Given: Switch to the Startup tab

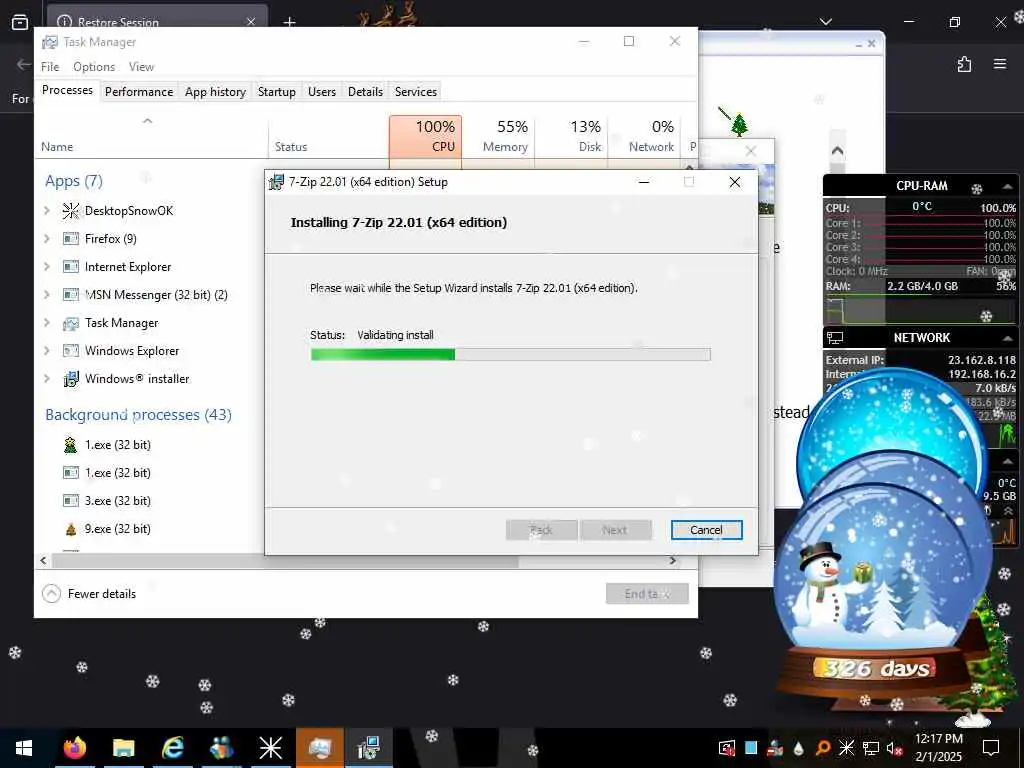Looking at the screenshot, I should (277, 91).
